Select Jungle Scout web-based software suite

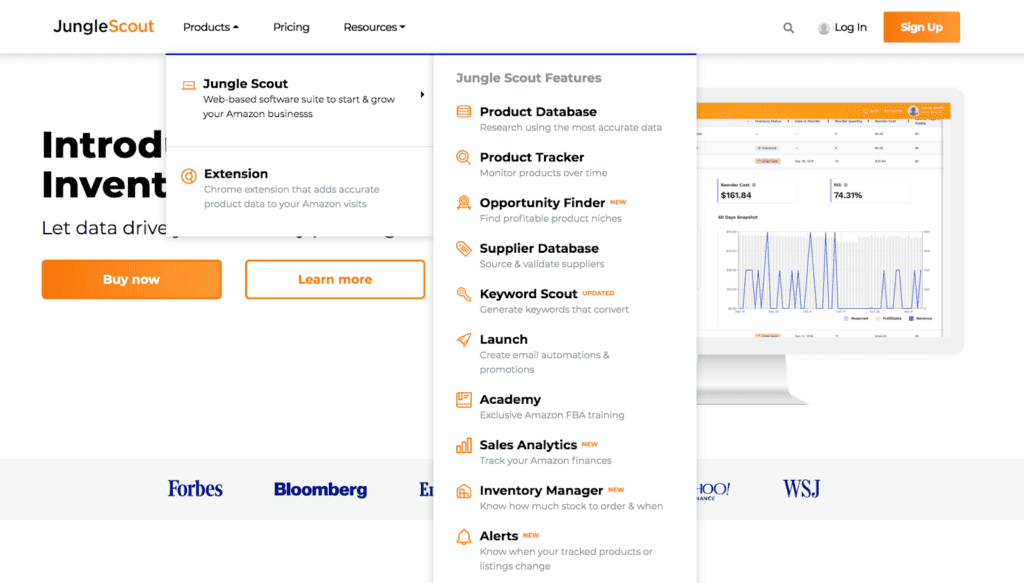300,98
